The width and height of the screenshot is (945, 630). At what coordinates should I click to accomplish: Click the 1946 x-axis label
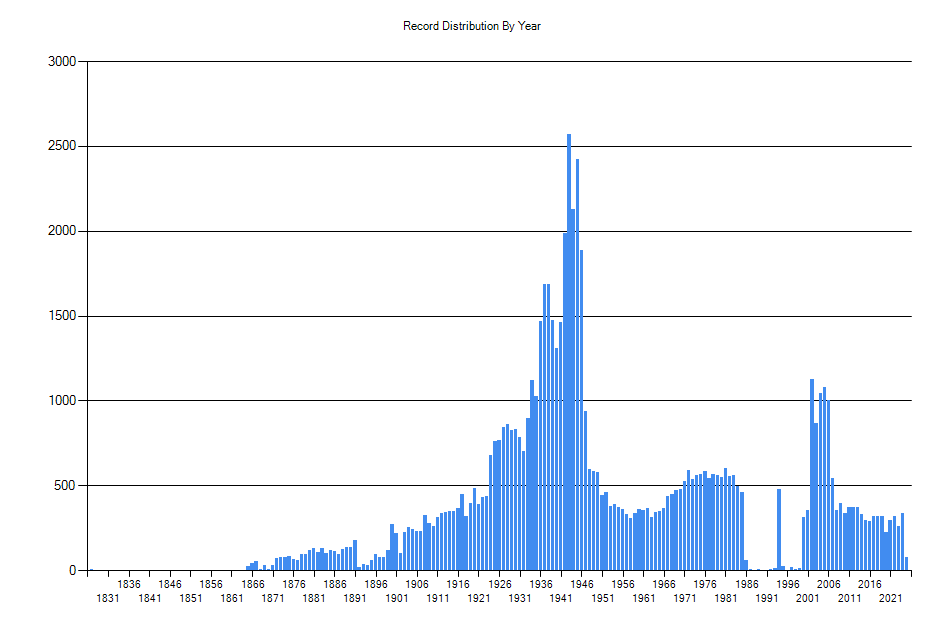(x=582, y=584)
